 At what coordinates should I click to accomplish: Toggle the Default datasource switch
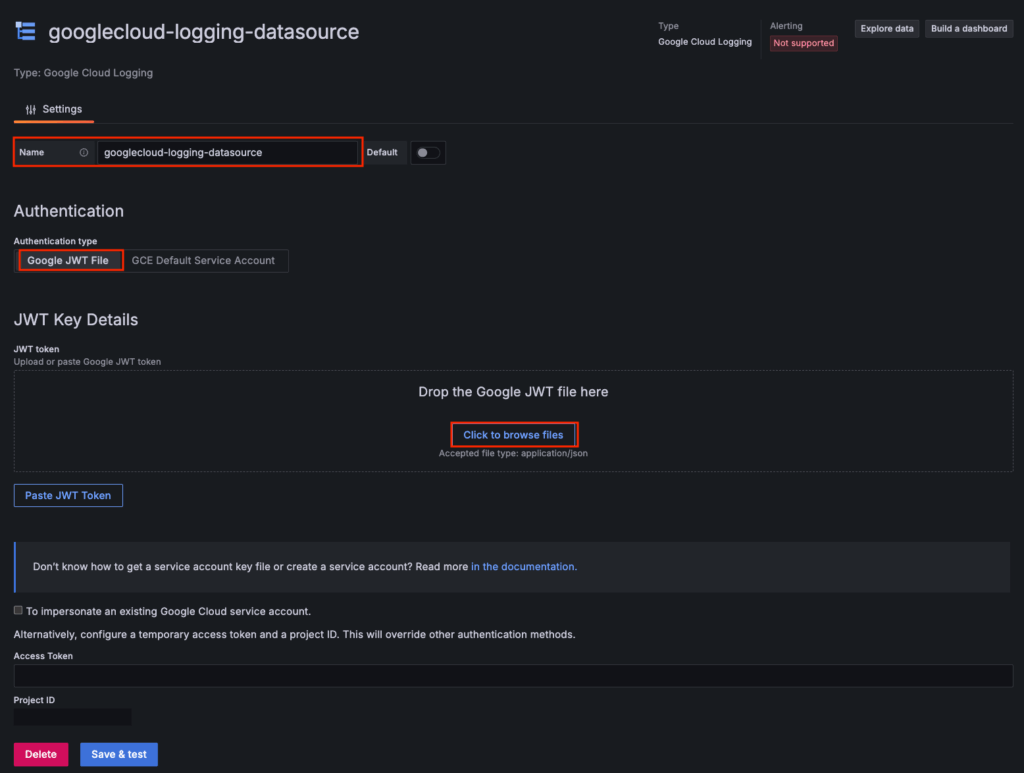click(428, 153)
